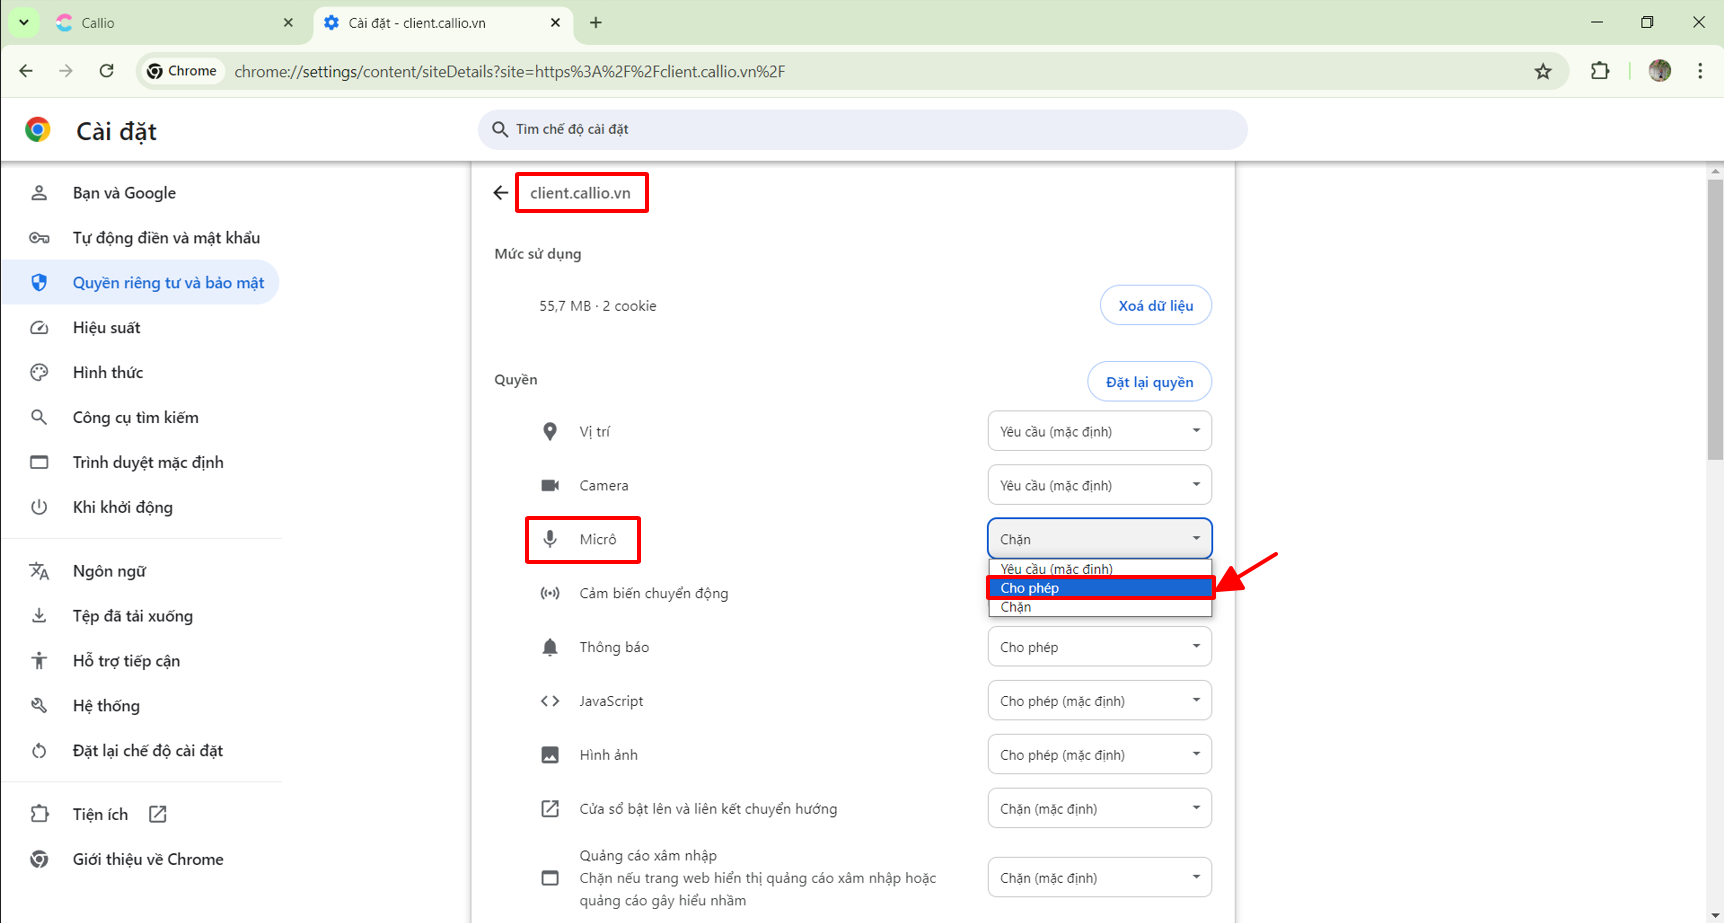1724x923 pixels.
Task: Click the JavaScript code brackets icon
Action: pyautogui.click(x=550, y=701)
